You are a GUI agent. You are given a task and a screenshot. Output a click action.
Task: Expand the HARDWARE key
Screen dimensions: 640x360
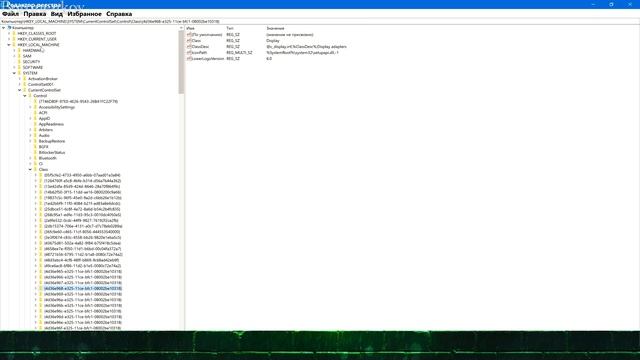point(14,51)
